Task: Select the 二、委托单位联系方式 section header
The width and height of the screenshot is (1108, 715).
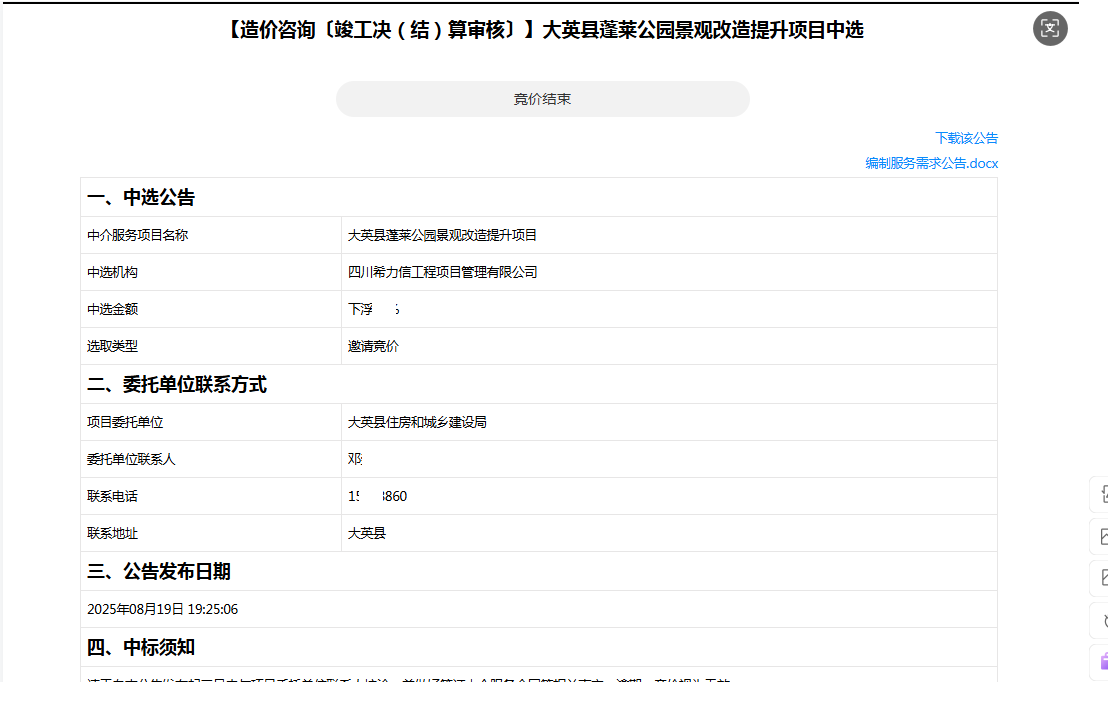Action: [x=177, y=385]
